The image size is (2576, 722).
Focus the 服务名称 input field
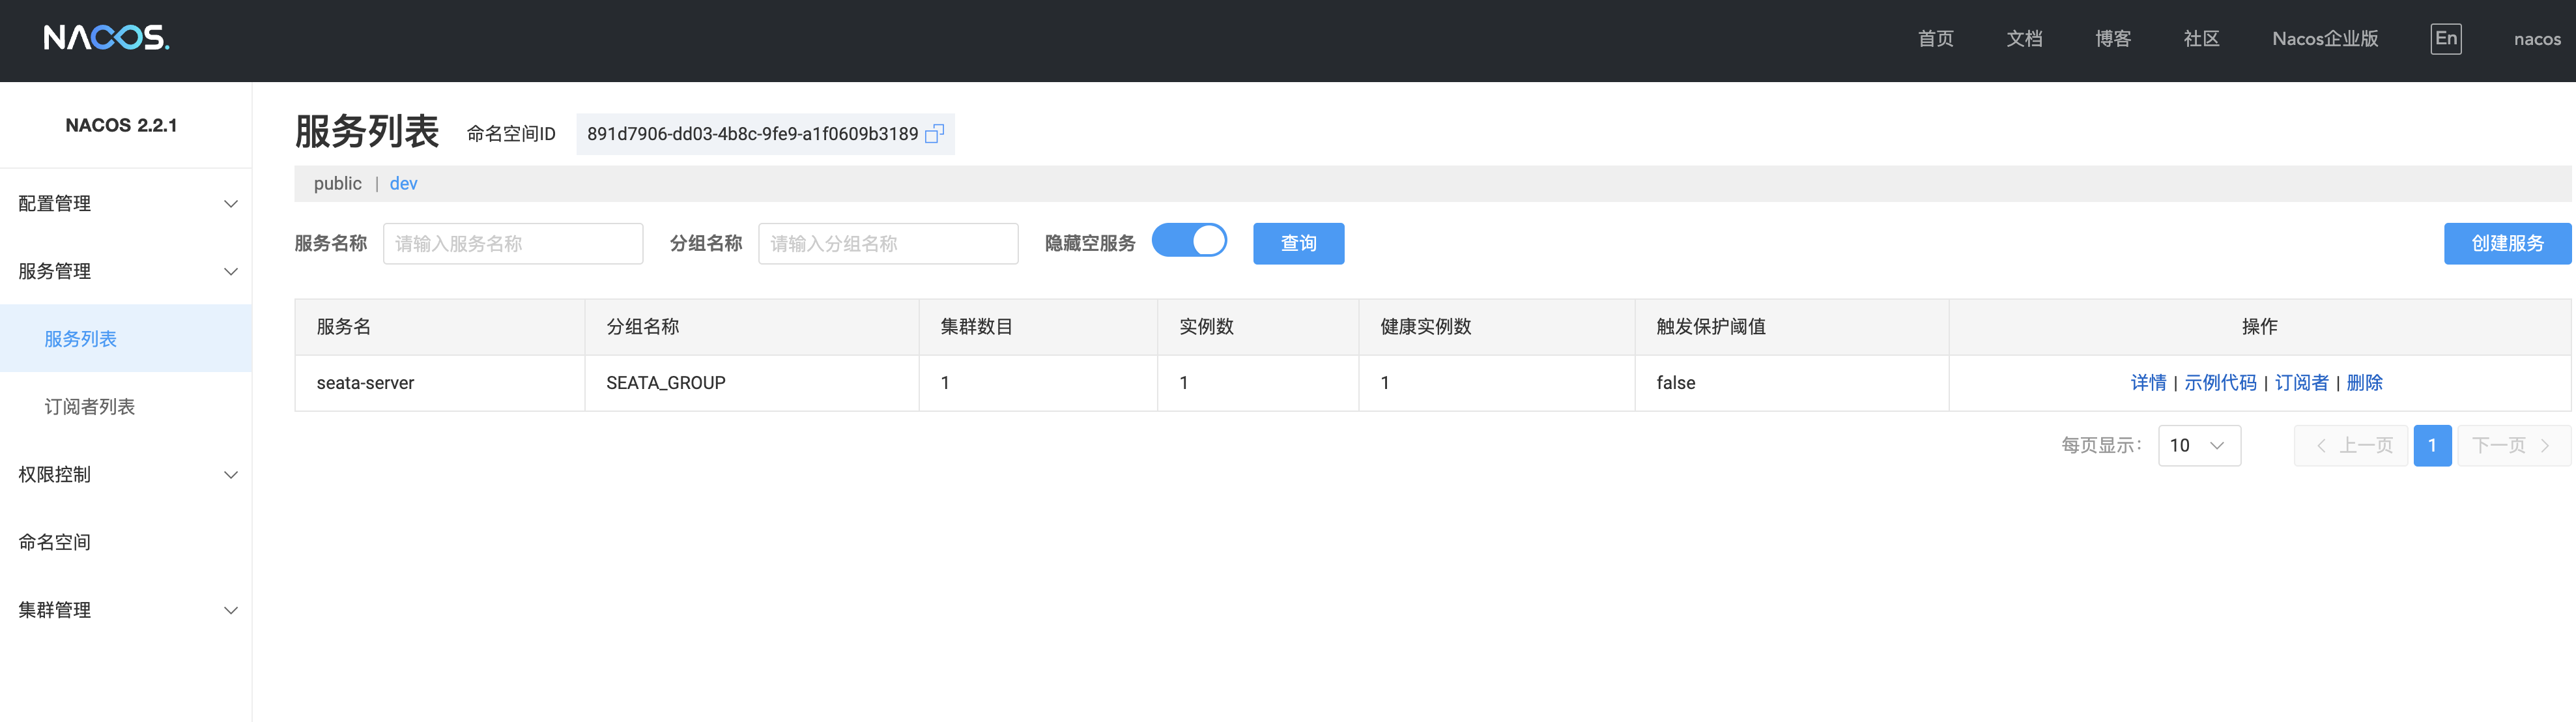[513, 243]
